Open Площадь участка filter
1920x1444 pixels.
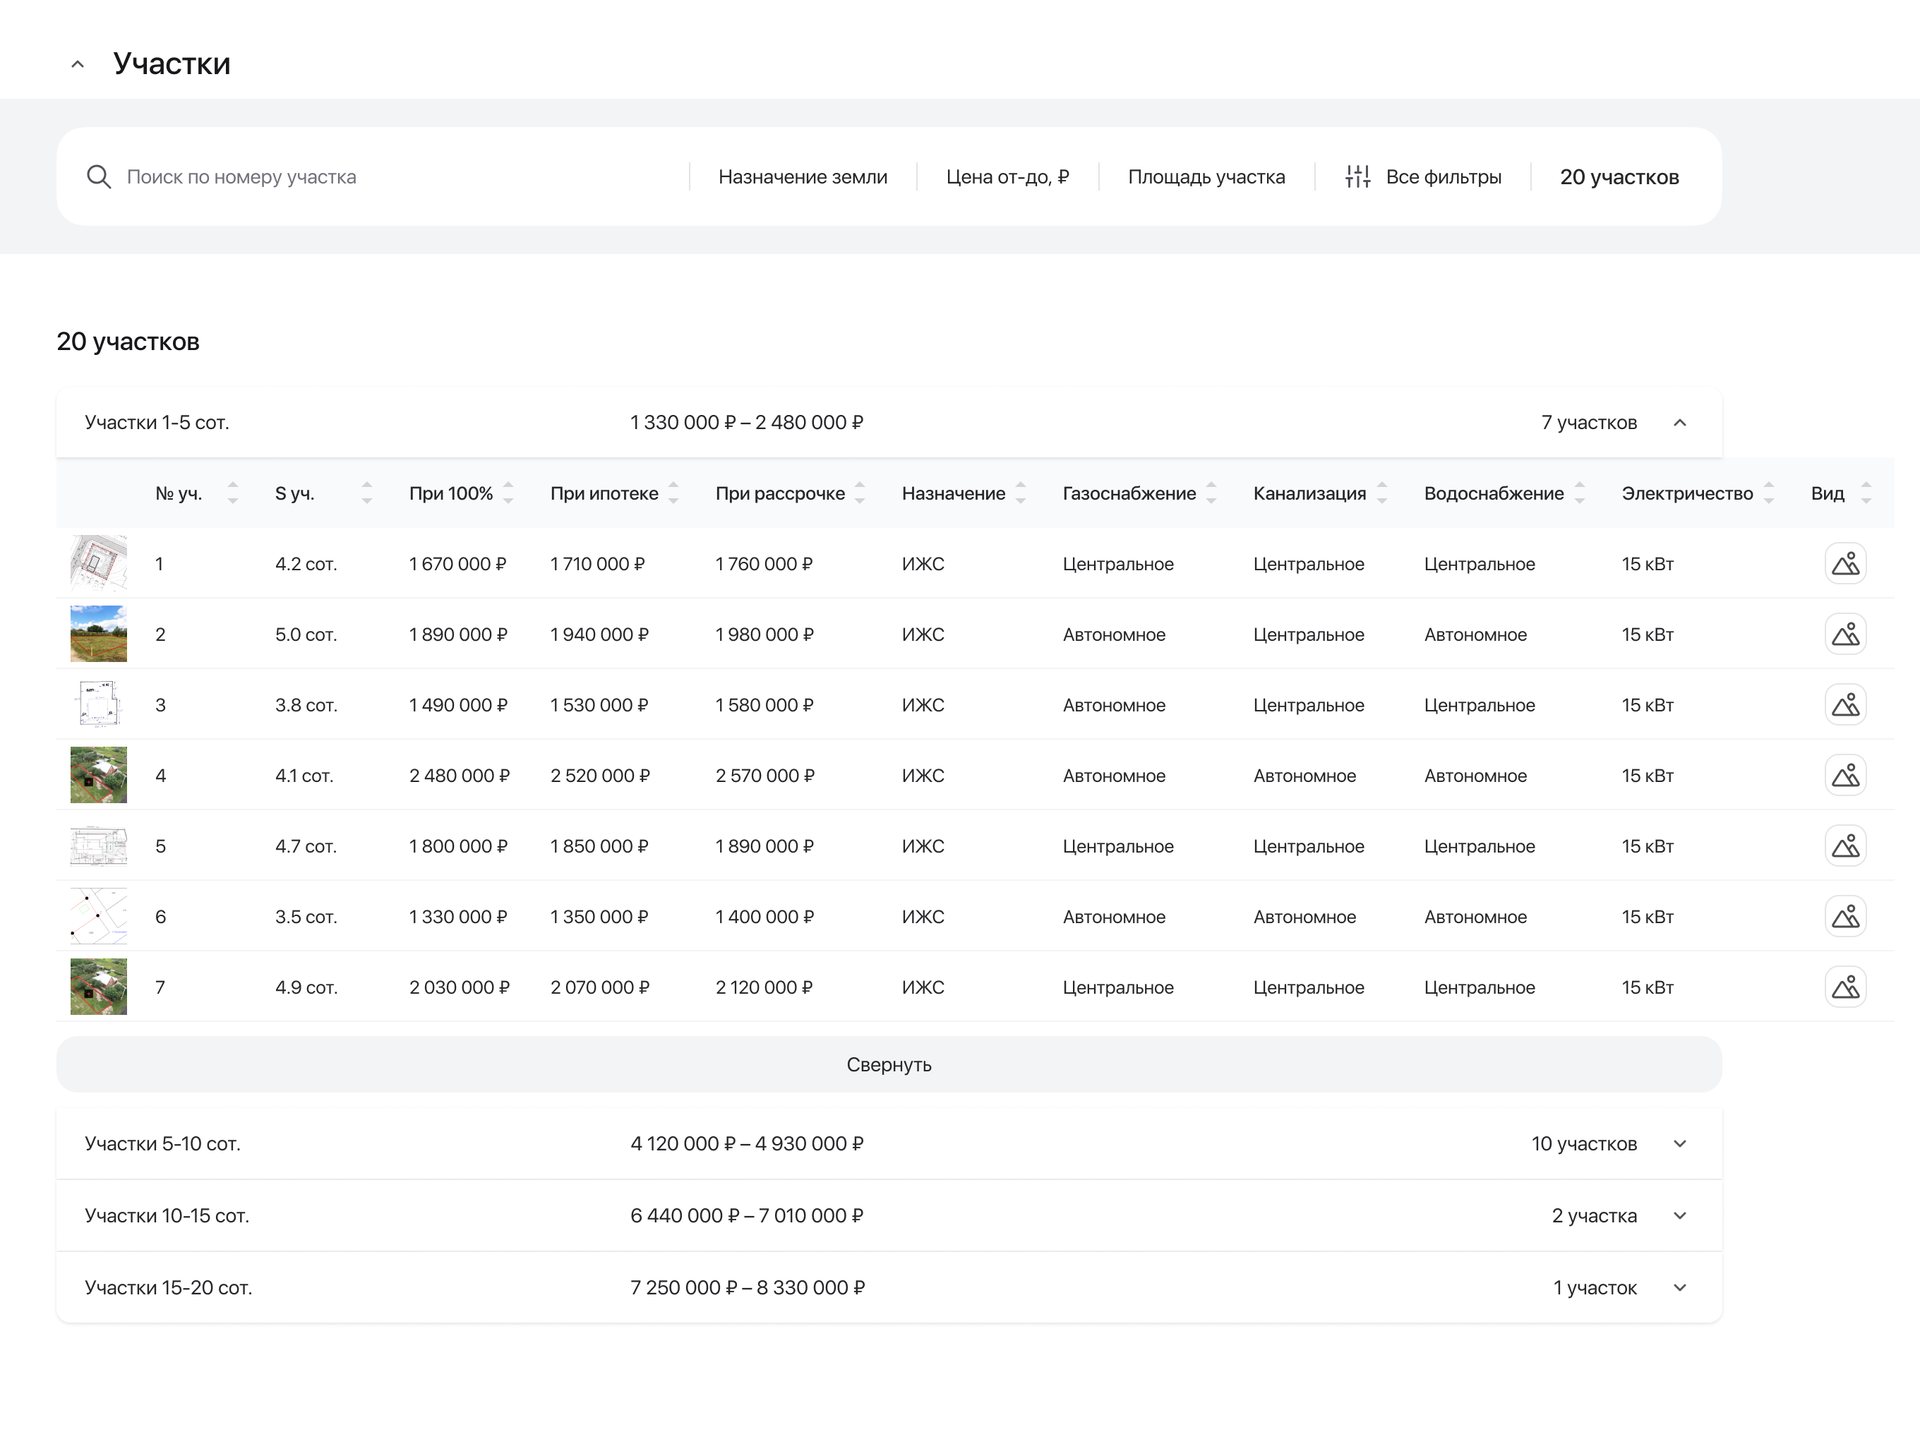tap(1206, 177)
